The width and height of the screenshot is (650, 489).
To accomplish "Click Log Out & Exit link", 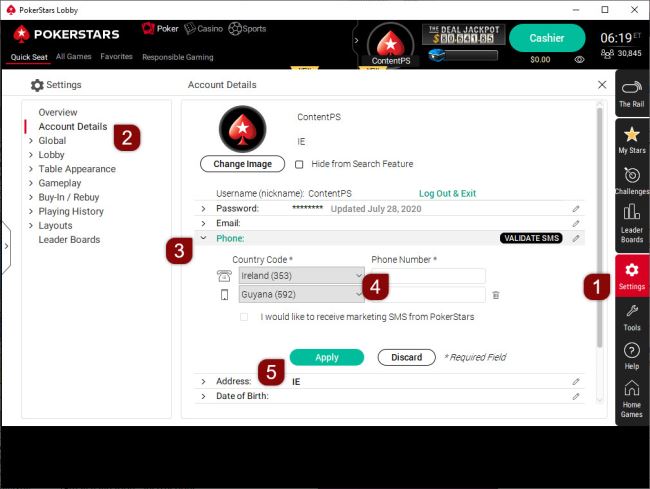I will 447,194.
